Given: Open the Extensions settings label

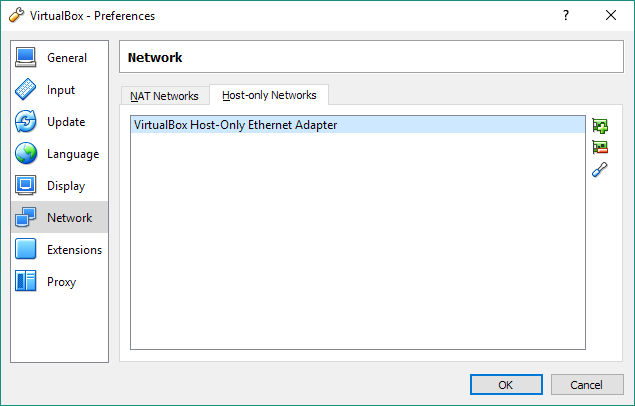Looking at the screenshot, I should (x=75, y=250).
